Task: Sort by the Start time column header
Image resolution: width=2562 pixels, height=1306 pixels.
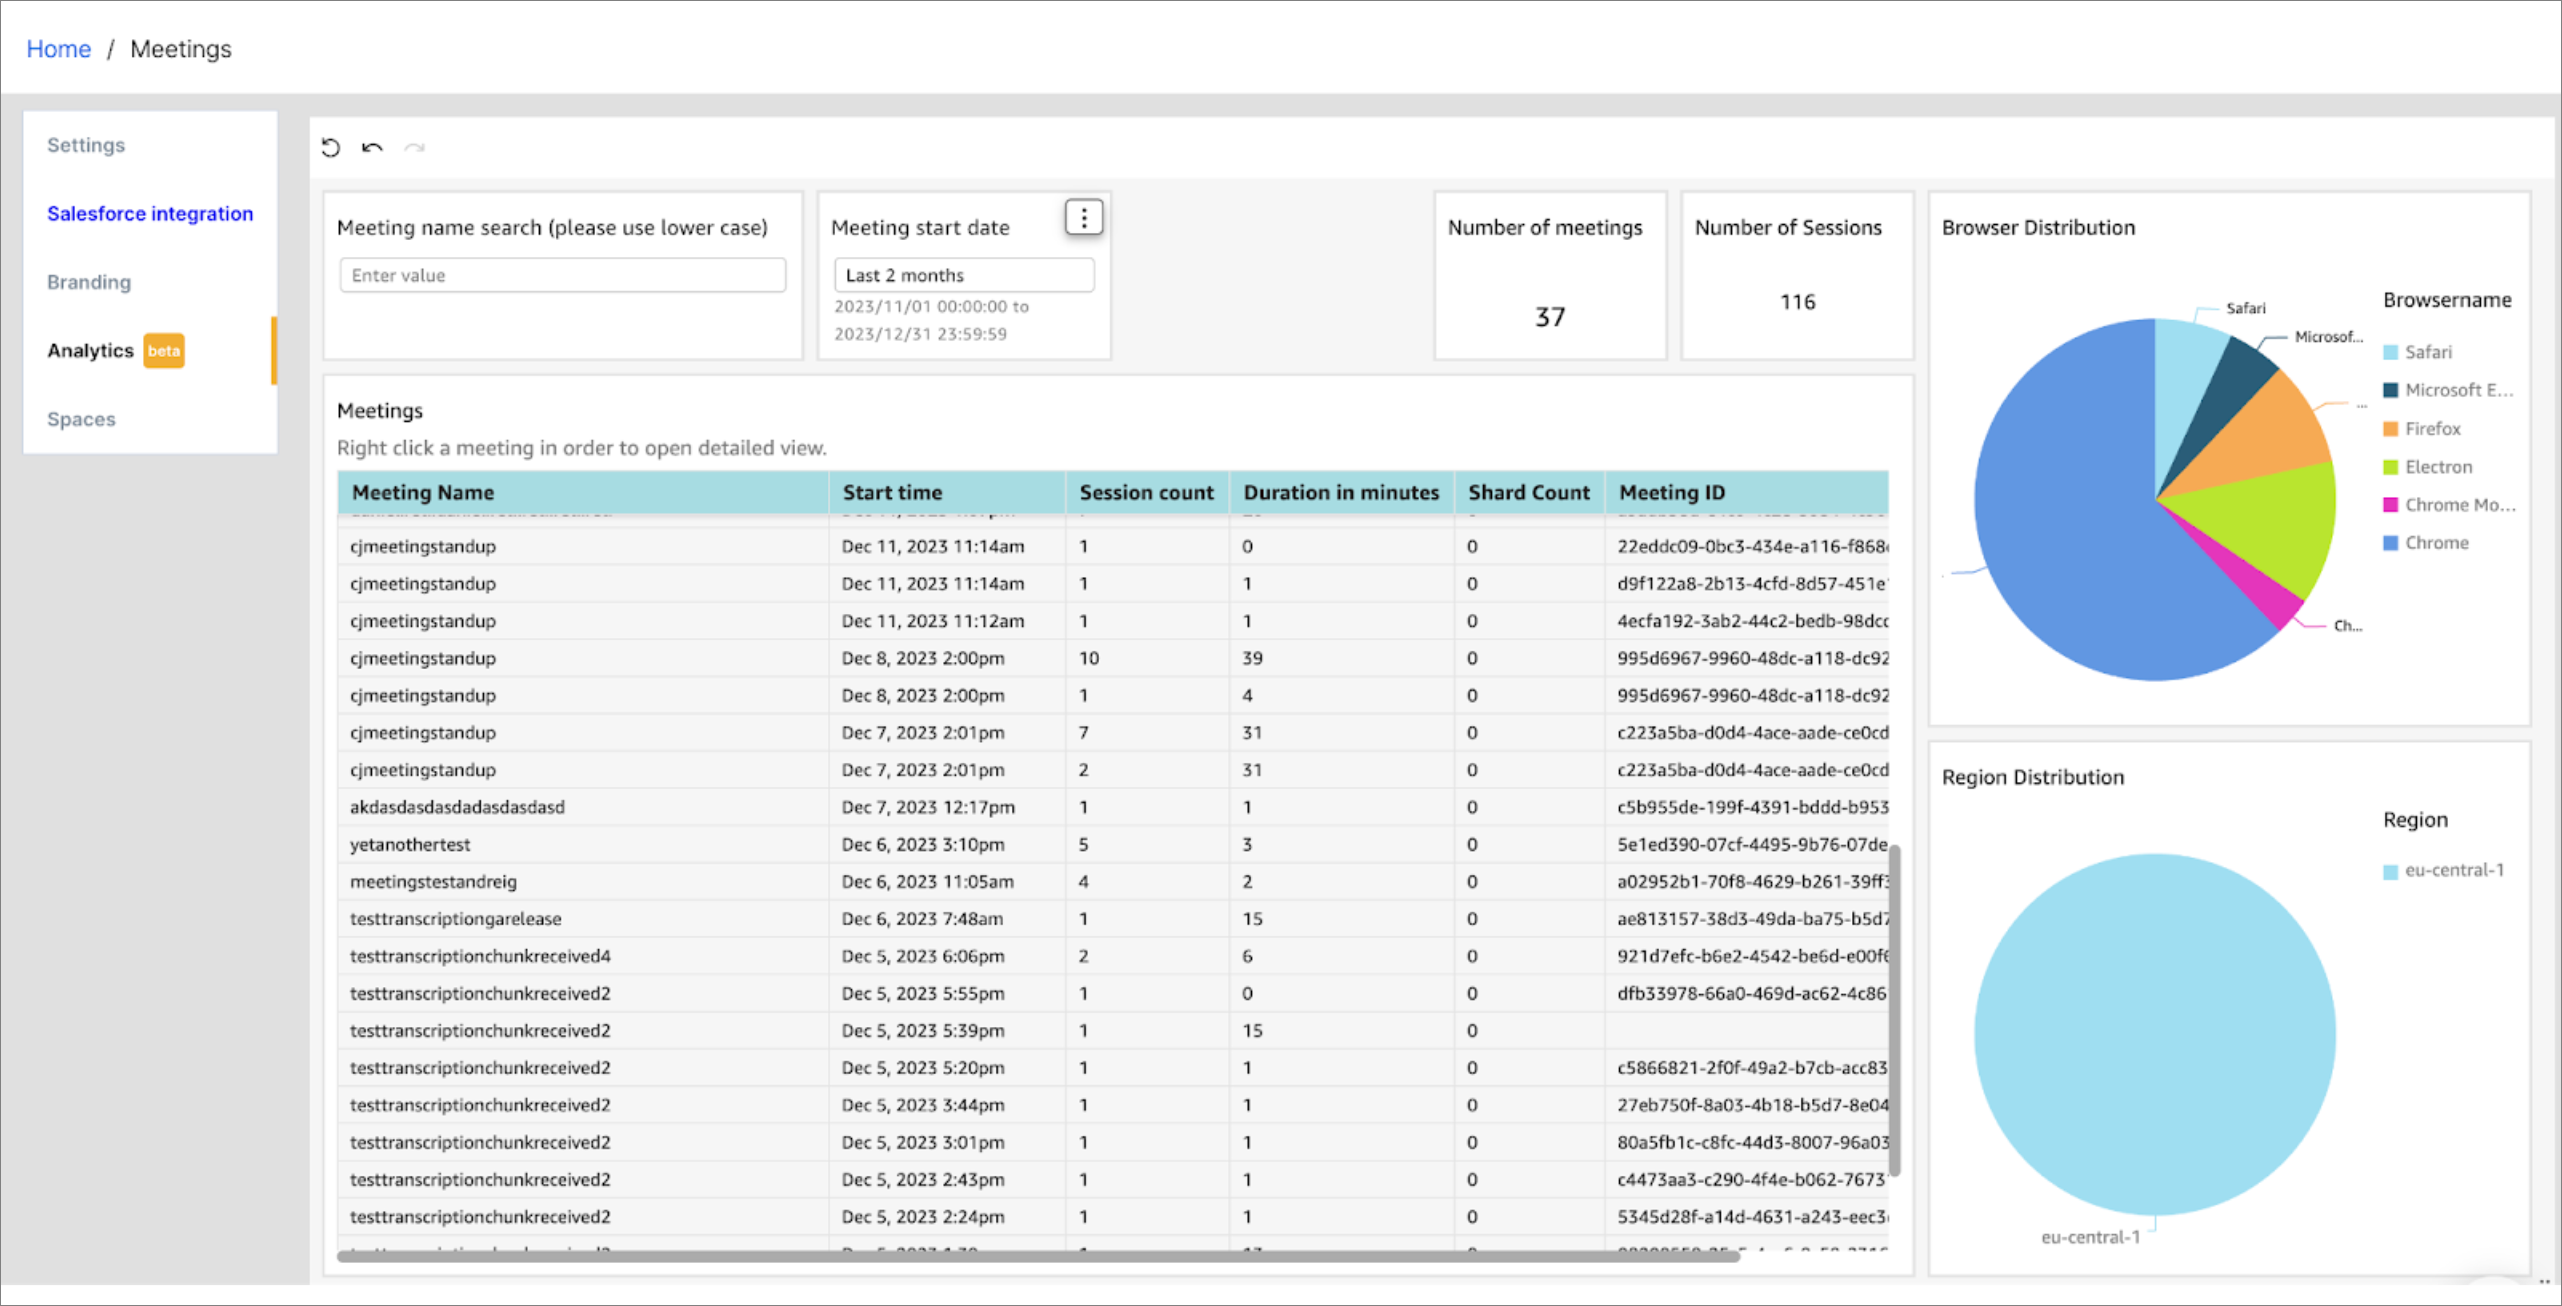Action: point(892,492)
